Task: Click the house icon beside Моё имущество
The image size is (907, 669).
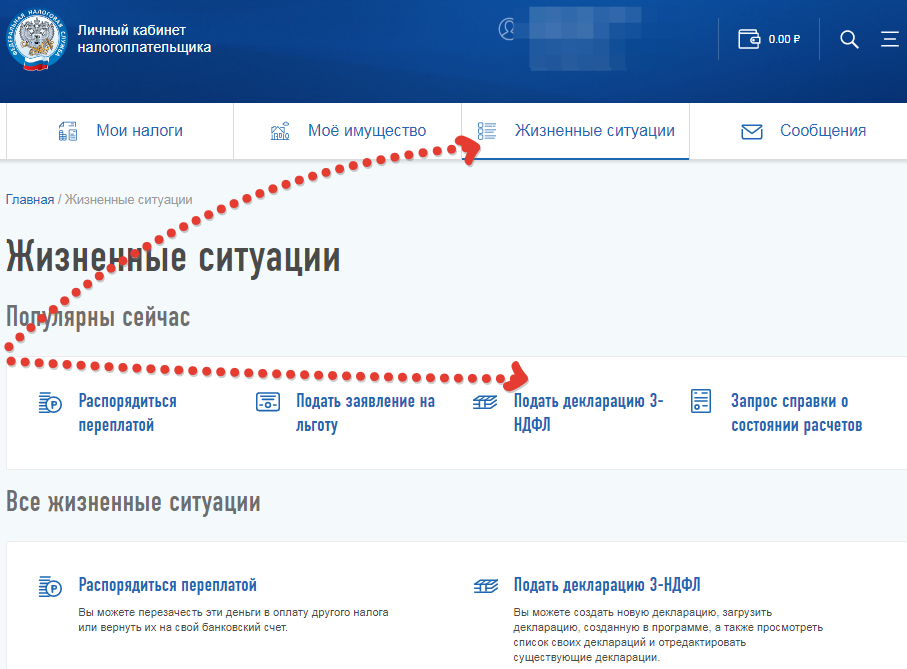Action: tap(282, 130)
